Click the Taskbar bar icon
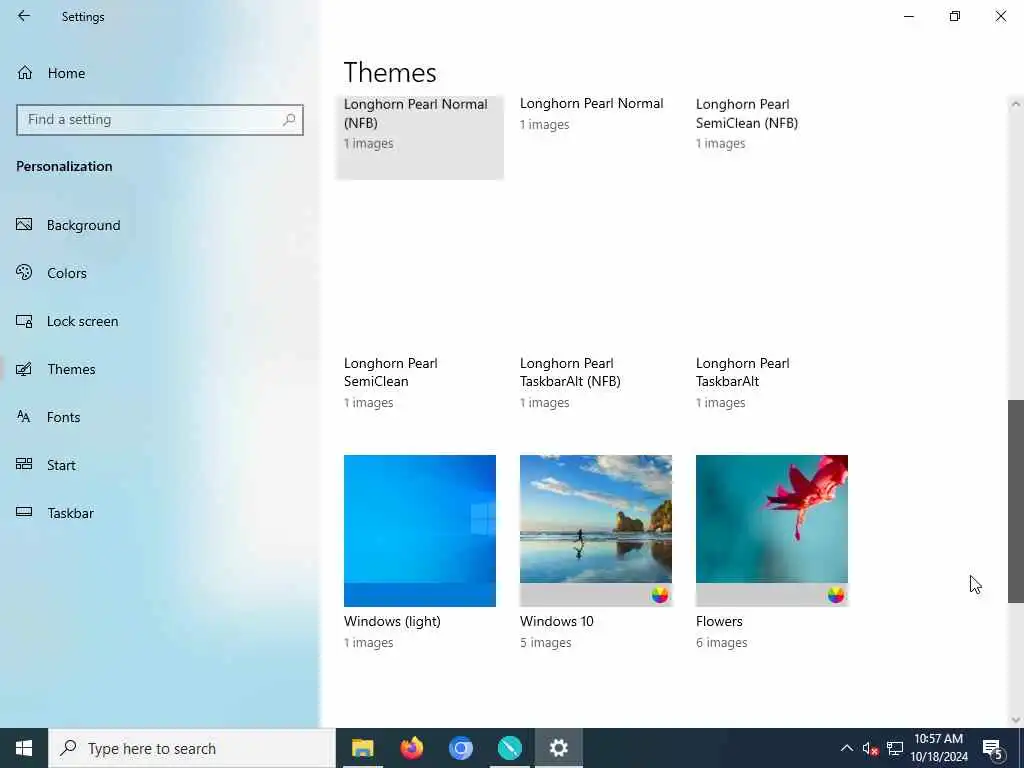 (x=24, y=513)
